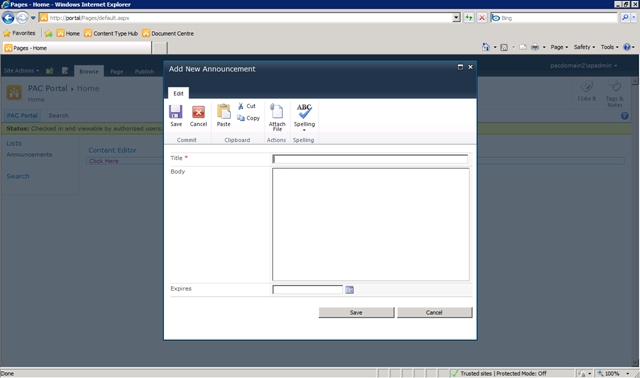Click the PAC Portal breadcrumb link

point(47,88)
